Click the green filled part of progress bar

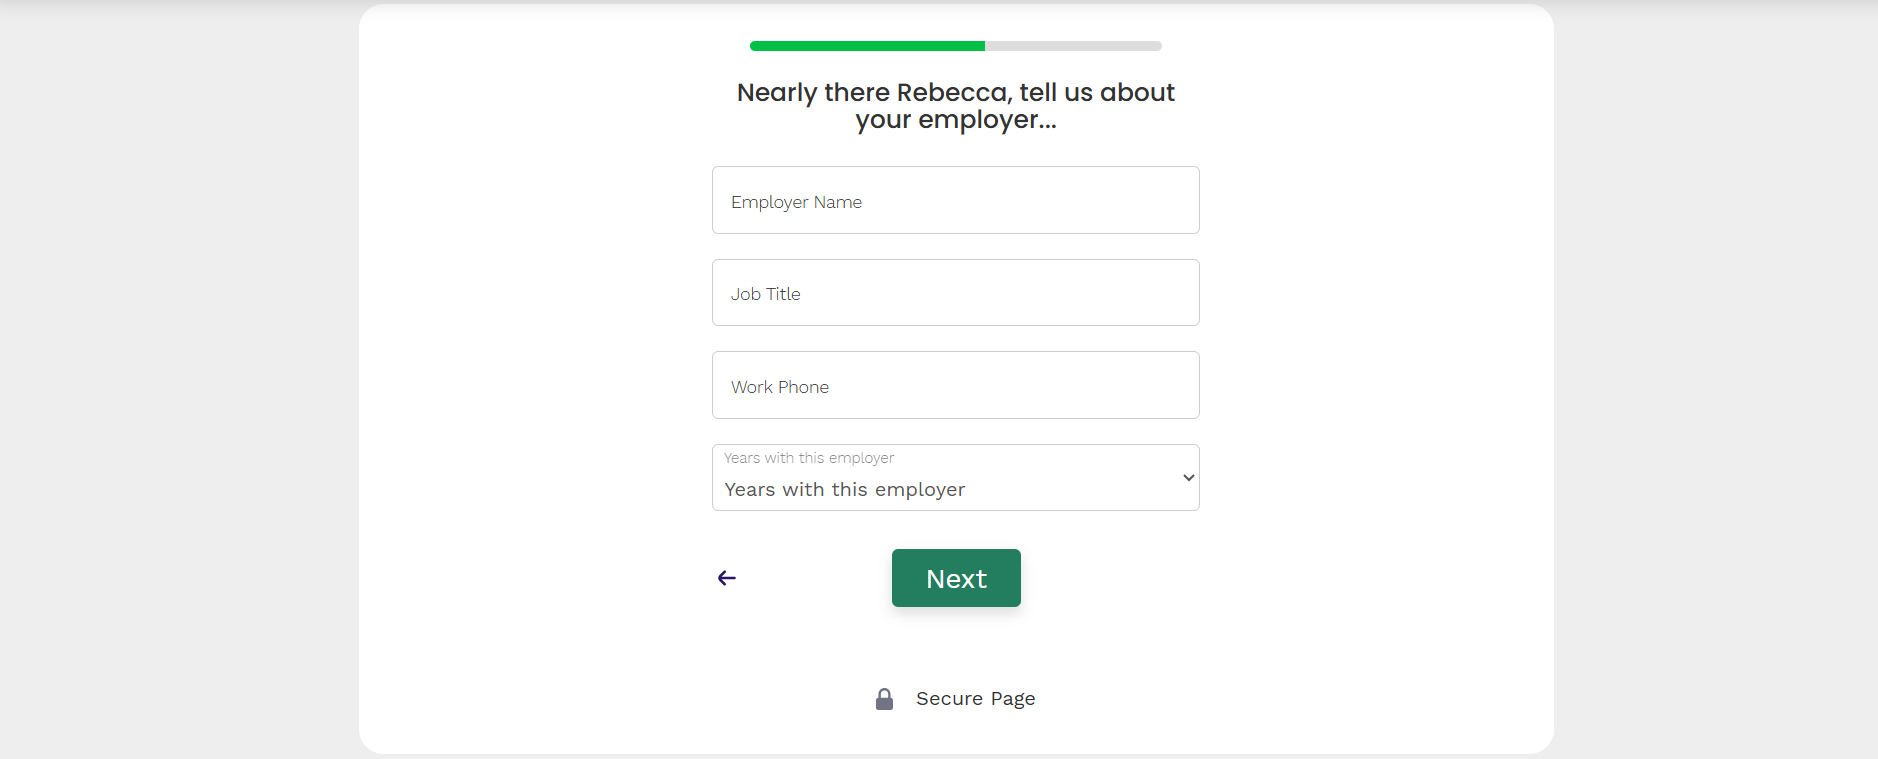(867, 46)
